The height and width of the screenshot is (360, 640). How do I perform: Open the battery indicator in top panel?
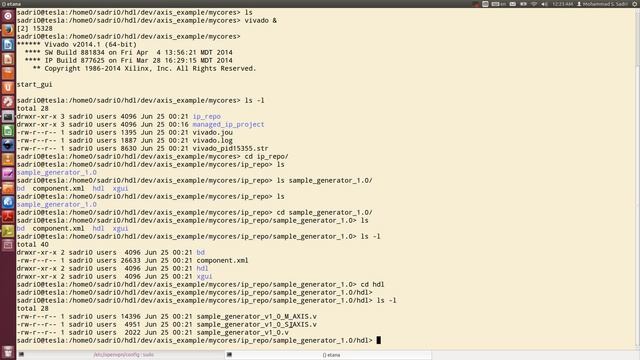tap(523, 4)
